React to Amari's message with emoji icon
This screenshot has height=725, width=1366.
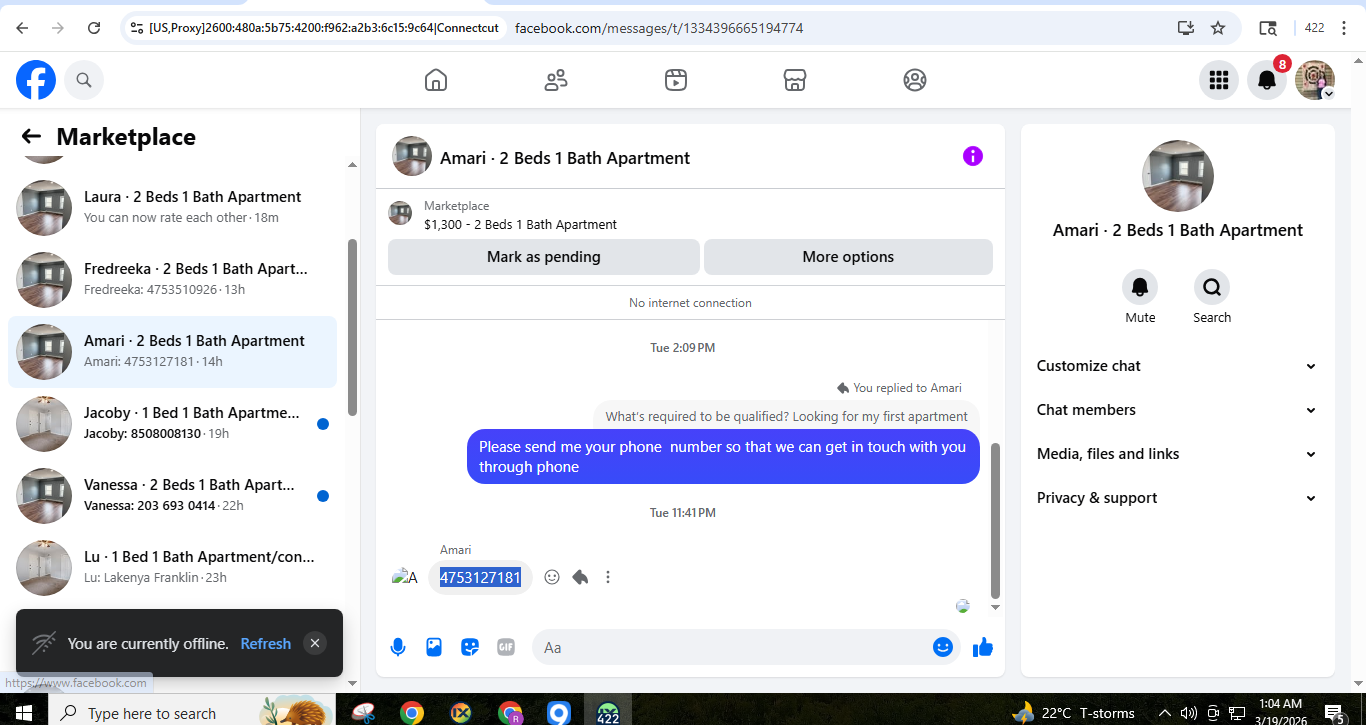(552, 577)
